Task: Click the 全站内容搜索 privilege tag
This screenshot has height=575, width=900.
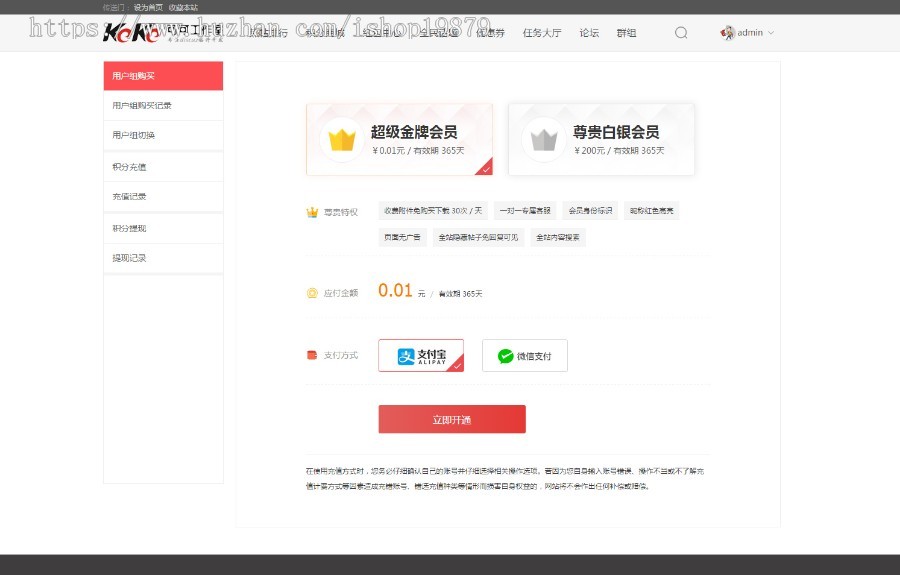Action: [558, 237]
